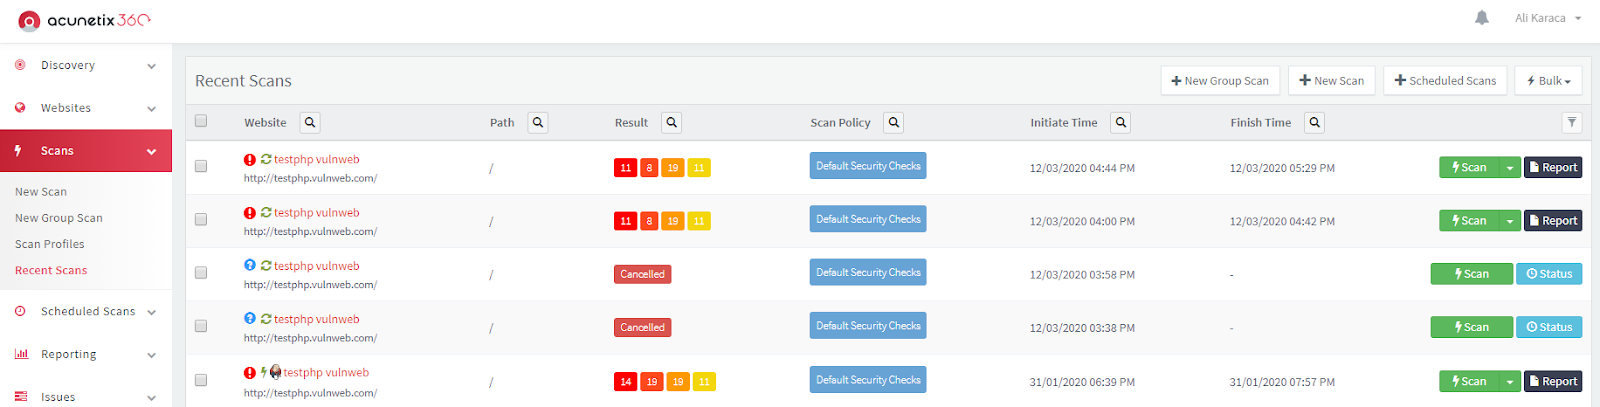1600x407 pixels.
Task: Select checkbox for 04:00 PM scan row
Action: point(201,219)
